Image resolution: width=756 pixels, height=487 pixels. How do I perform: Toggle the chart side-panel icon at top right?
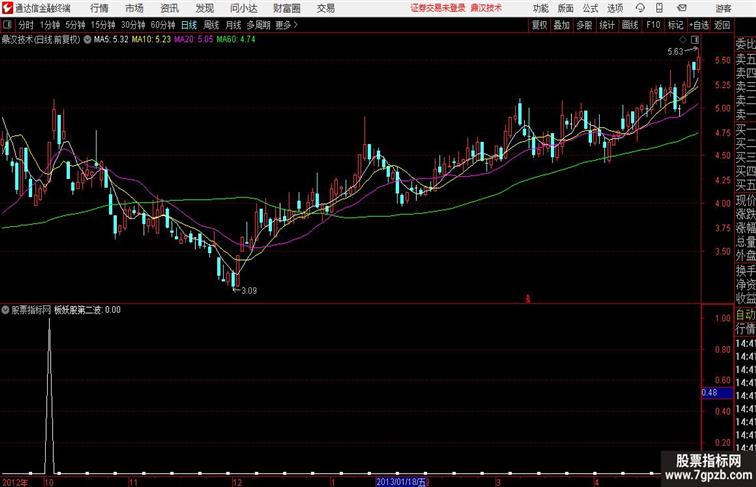click(695, 40)
